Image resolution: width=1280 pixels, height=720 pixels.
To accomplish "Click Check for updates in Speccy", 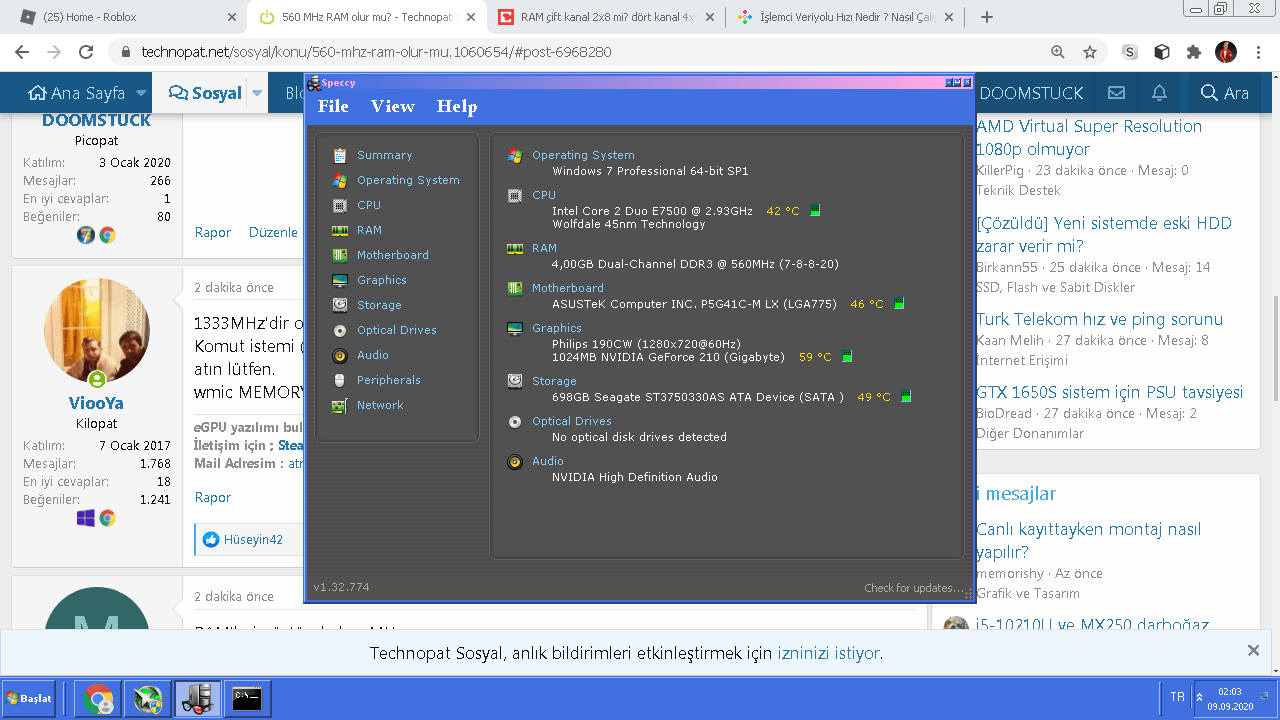I will pyautogui.click(x=914, y=588).
